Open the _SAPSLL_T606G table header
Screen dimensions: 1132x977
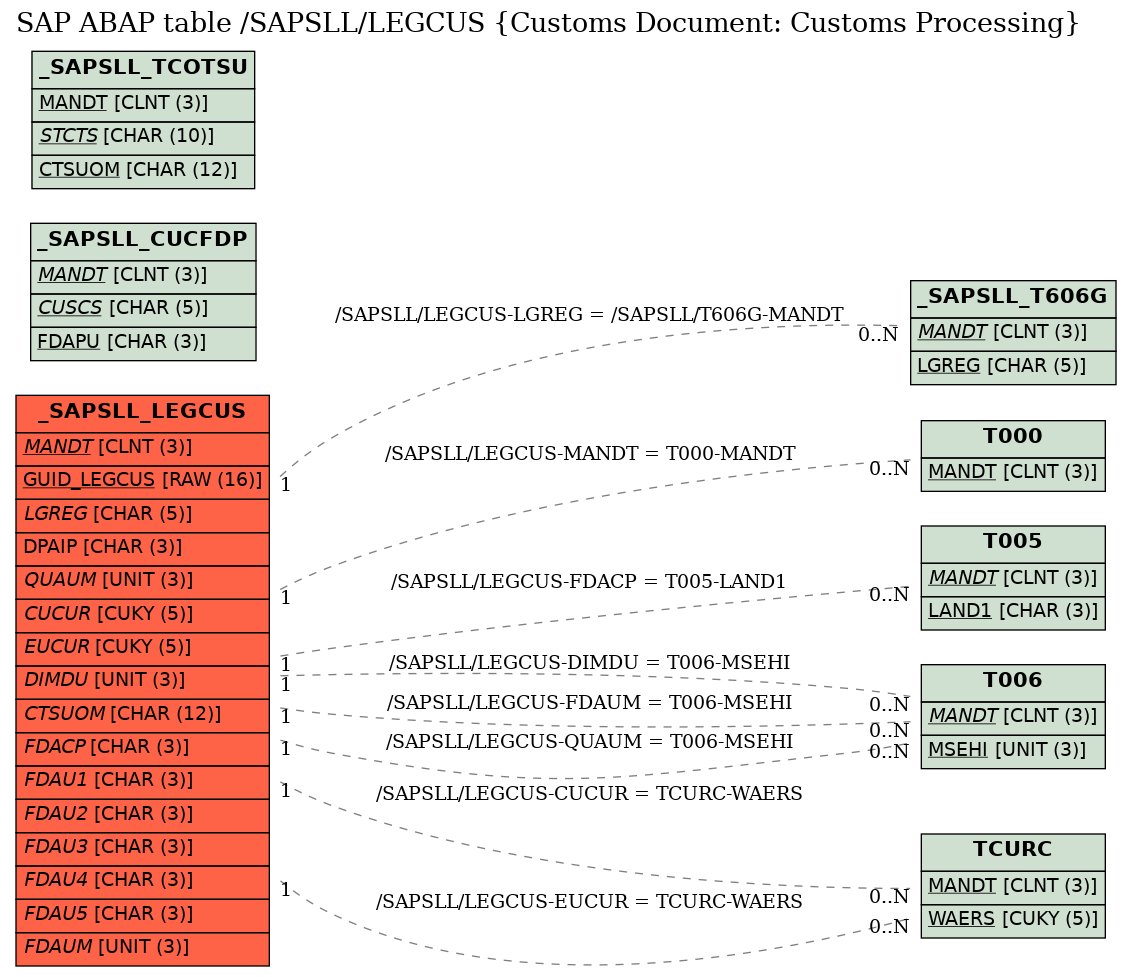(x=1013, y=298)
